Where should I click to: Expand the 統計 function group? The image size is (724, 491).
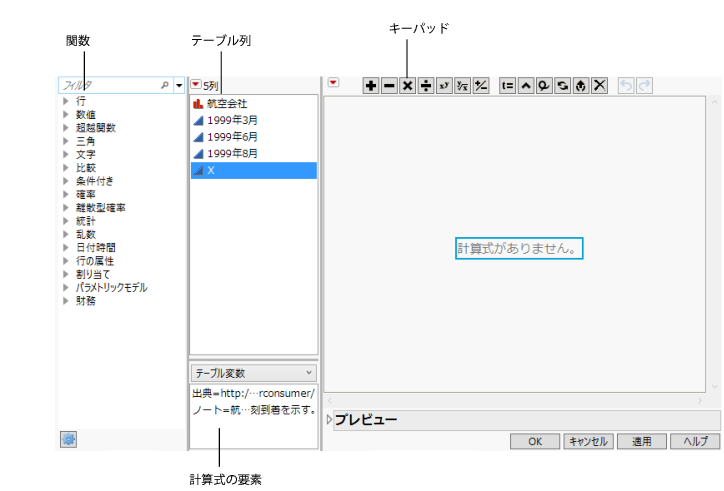click(x=66, y=221)
